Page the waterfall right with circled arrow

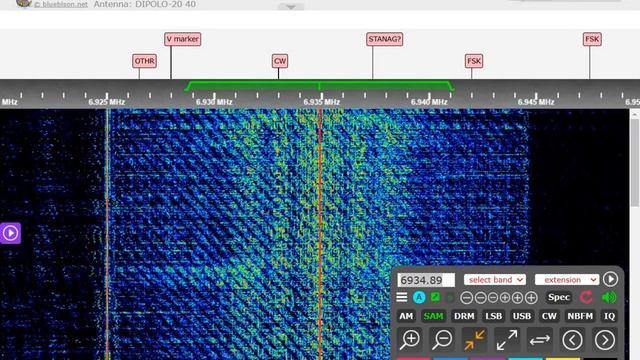tap(605, 340)
